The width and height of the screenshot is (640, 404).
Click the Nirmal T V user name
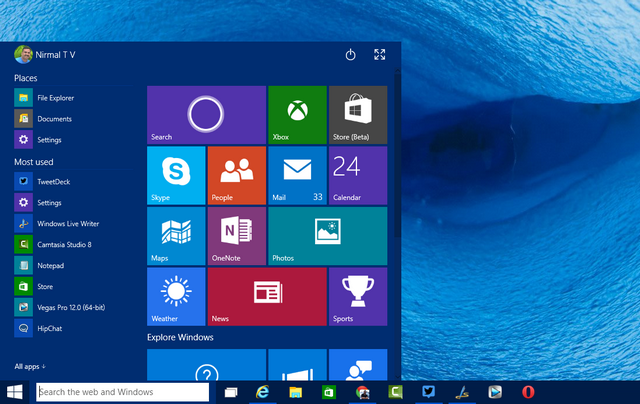point(55,55)
